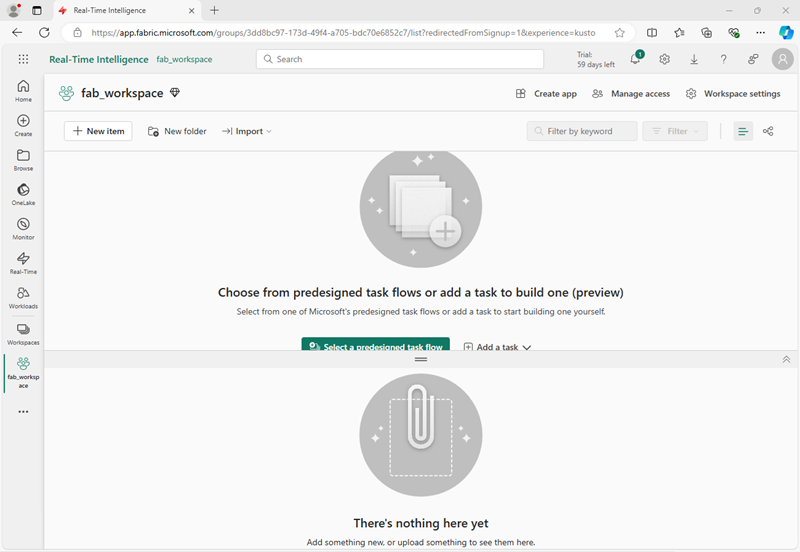800x552 pixels.
Task: Select the Browse item in sidebar
Action: (x=23, y=160)
